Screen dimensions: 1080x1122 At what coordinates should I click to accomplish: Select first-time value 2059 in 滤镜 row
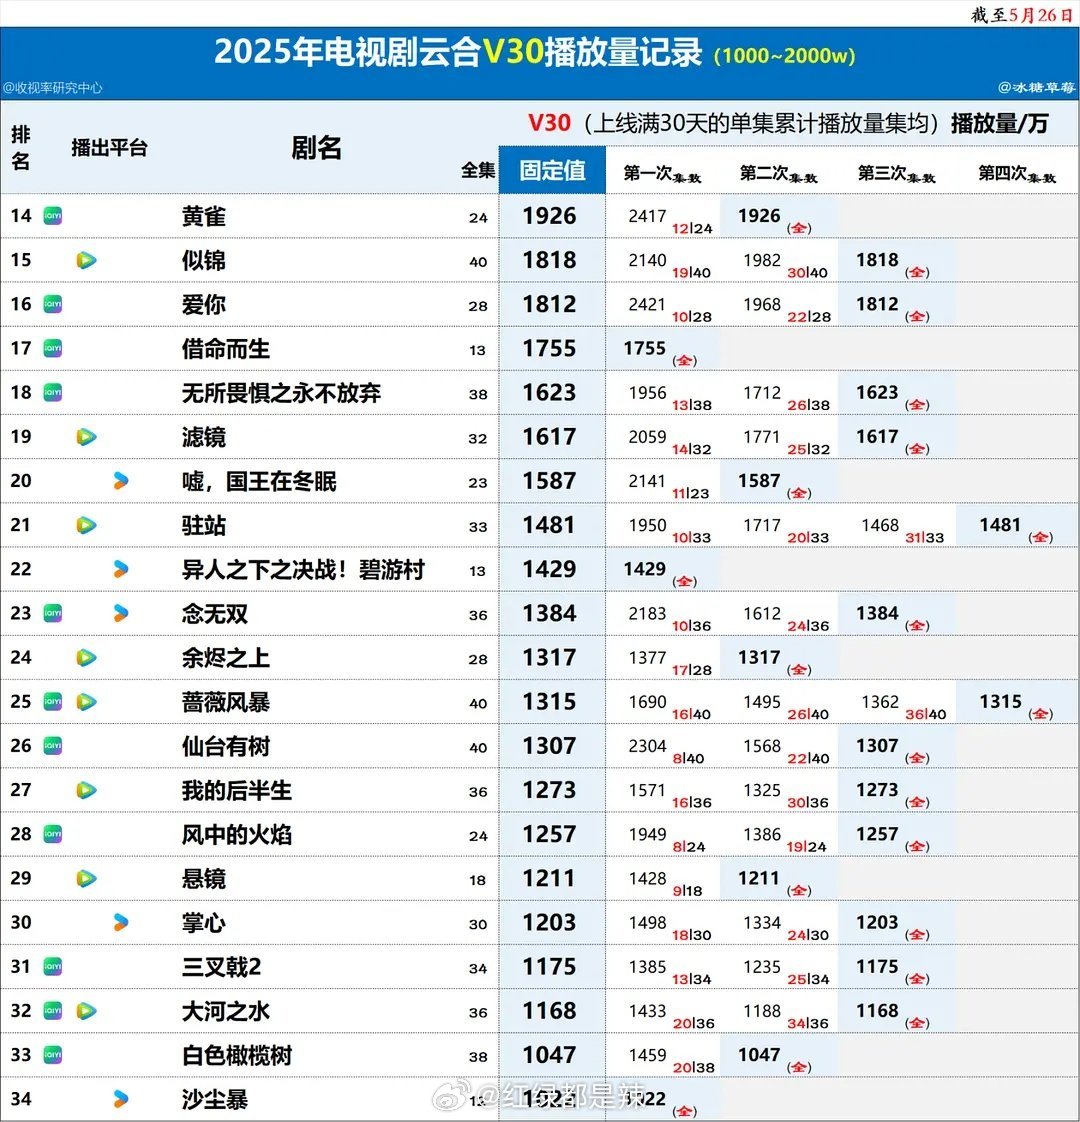647,437
